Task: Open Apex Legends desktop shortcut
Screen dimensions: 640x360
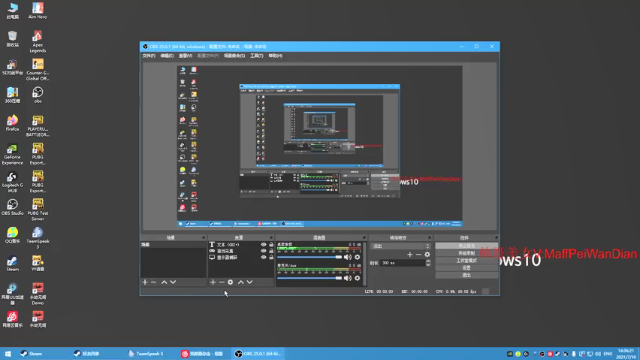Action: [x=38, y=41]
